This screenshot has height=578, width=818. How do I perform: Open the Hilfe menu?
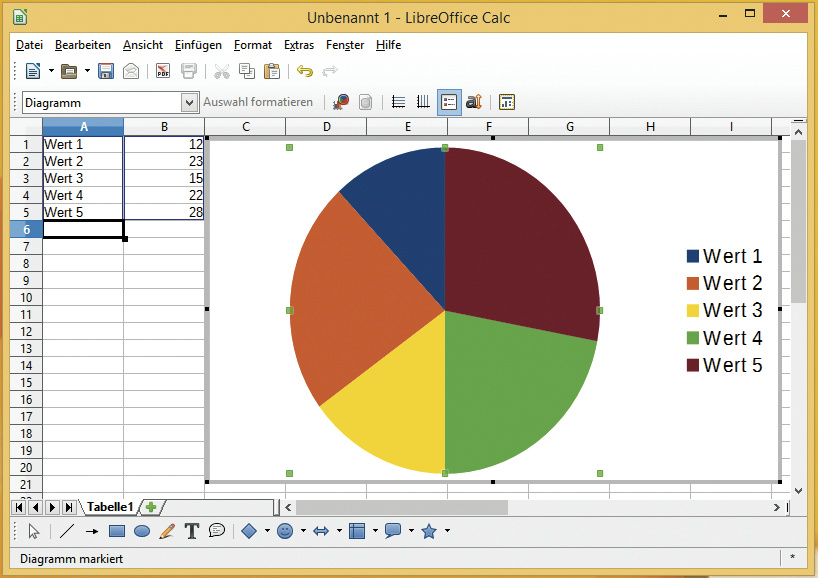click(x=389, y=45)
